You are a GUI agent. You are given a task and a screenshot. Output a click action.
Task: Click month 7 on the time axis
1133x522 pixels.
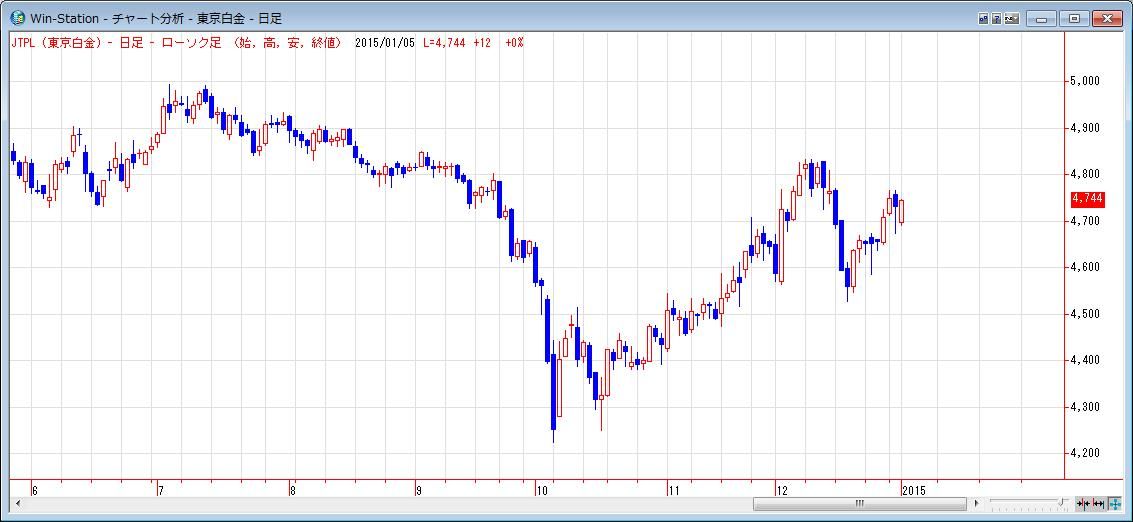point(161,490)
